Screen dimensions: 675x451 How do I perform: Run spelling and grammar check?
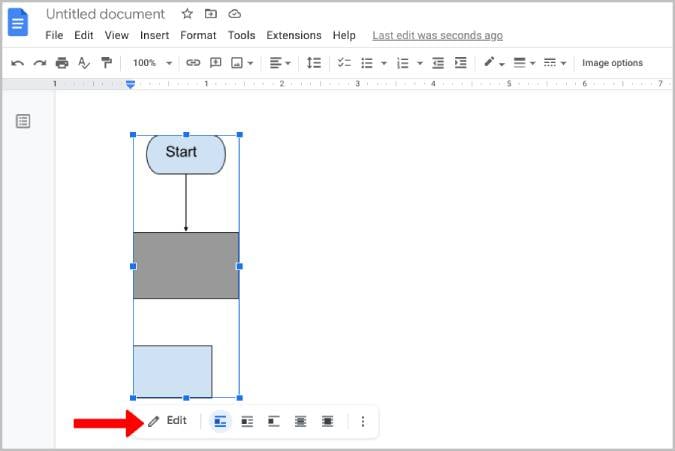pyautogui.click(x=84, y=63)
